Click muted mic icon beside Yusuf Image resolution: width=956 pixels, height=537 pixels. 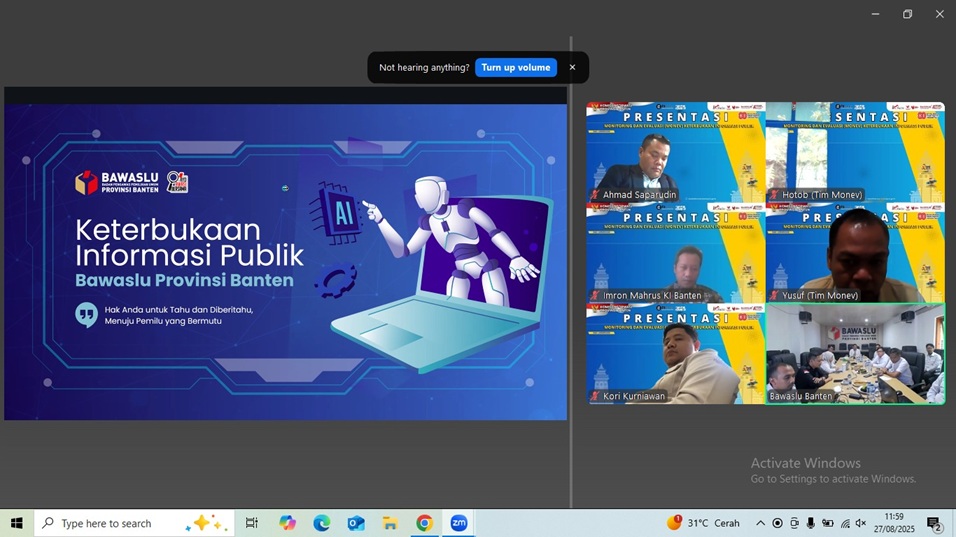point(774,295)
